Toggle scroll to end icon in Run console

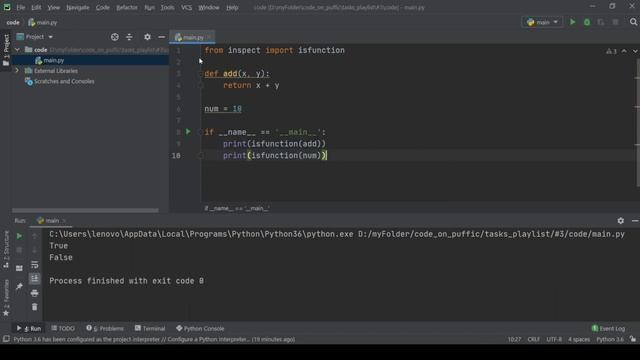[x=35, y=279]
